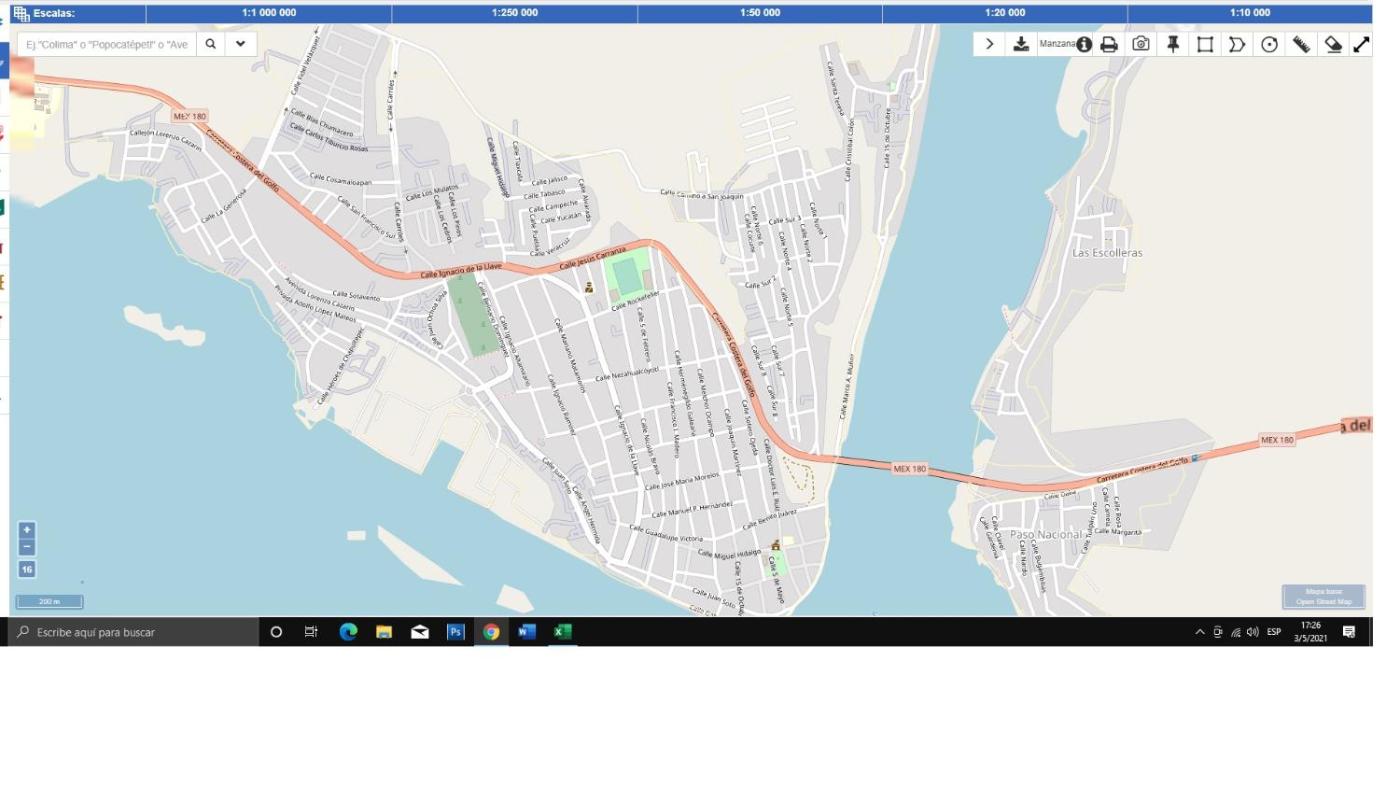This screenshot has width=1400, height=788.
Task: Select the polygon drawing tool
Action: 1237,44
